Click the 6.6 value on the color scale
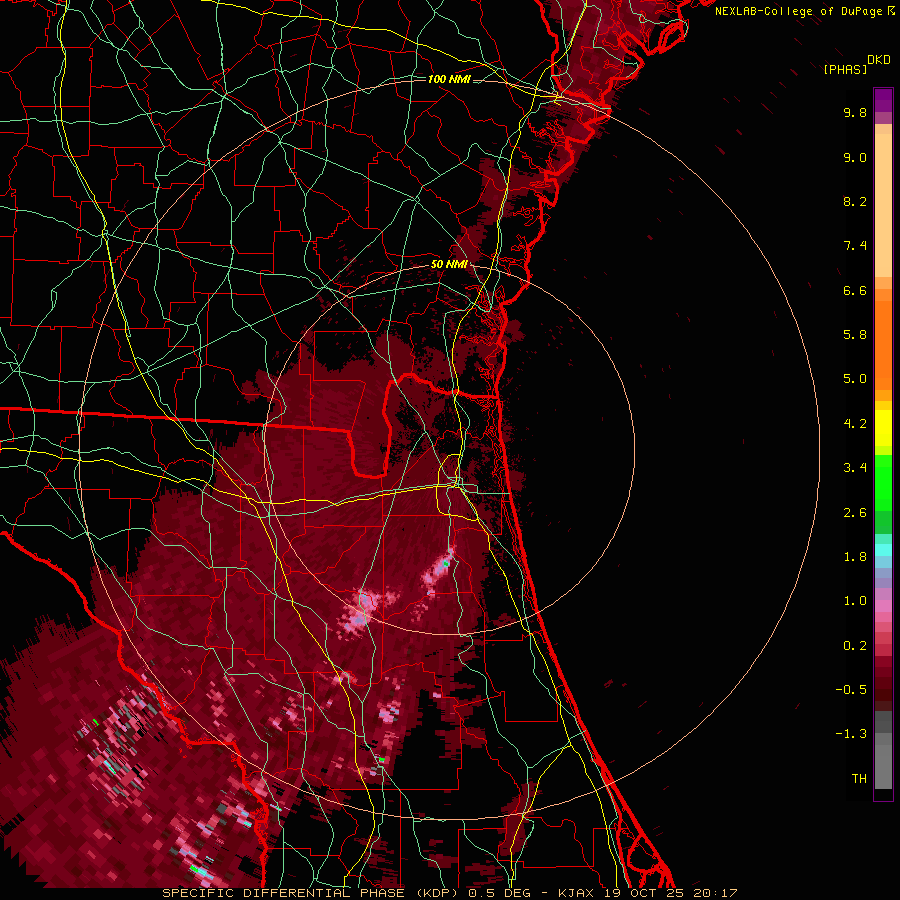This screenshot has width=900, height=900. (855, 290)
